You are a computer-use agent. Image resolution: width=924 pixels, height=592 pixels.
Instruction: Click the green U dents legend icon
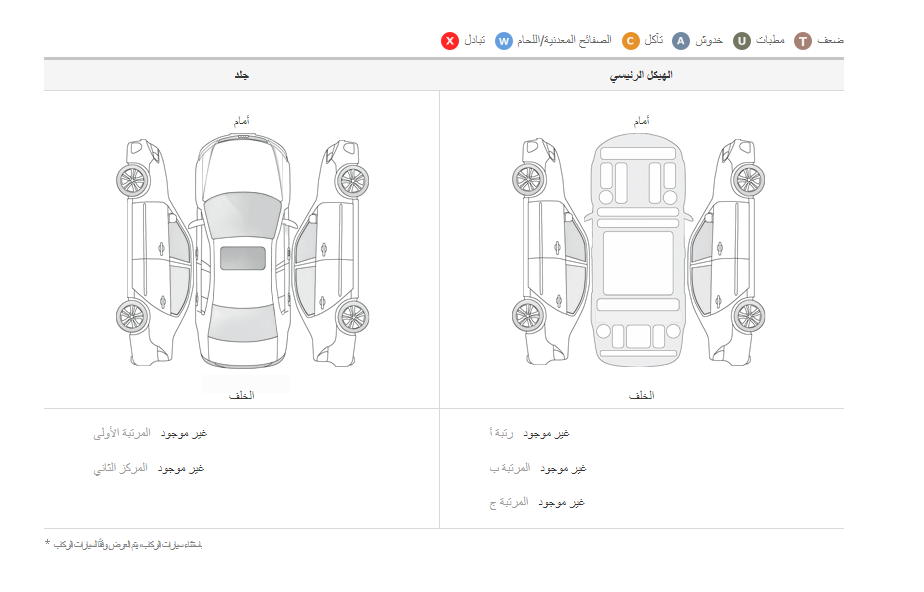tap(742, 41)
